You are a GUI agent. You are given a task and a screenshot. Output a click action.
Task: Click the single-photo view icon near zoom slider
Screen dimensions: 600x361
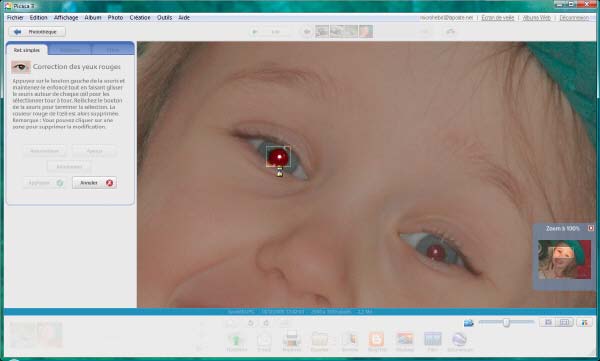(x=548, y=323)
